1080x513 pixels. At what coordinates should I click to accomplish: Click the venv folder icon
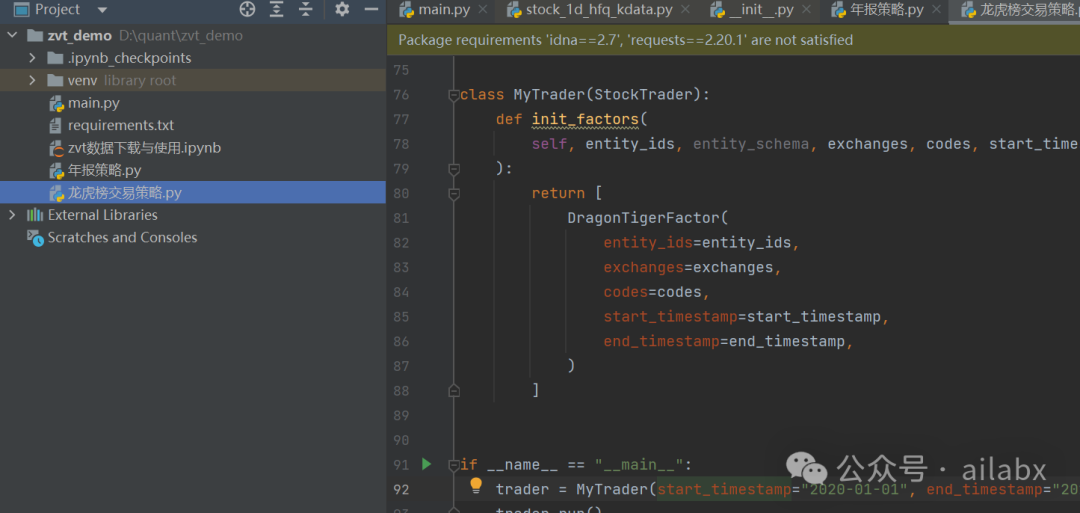click(56, 81)
